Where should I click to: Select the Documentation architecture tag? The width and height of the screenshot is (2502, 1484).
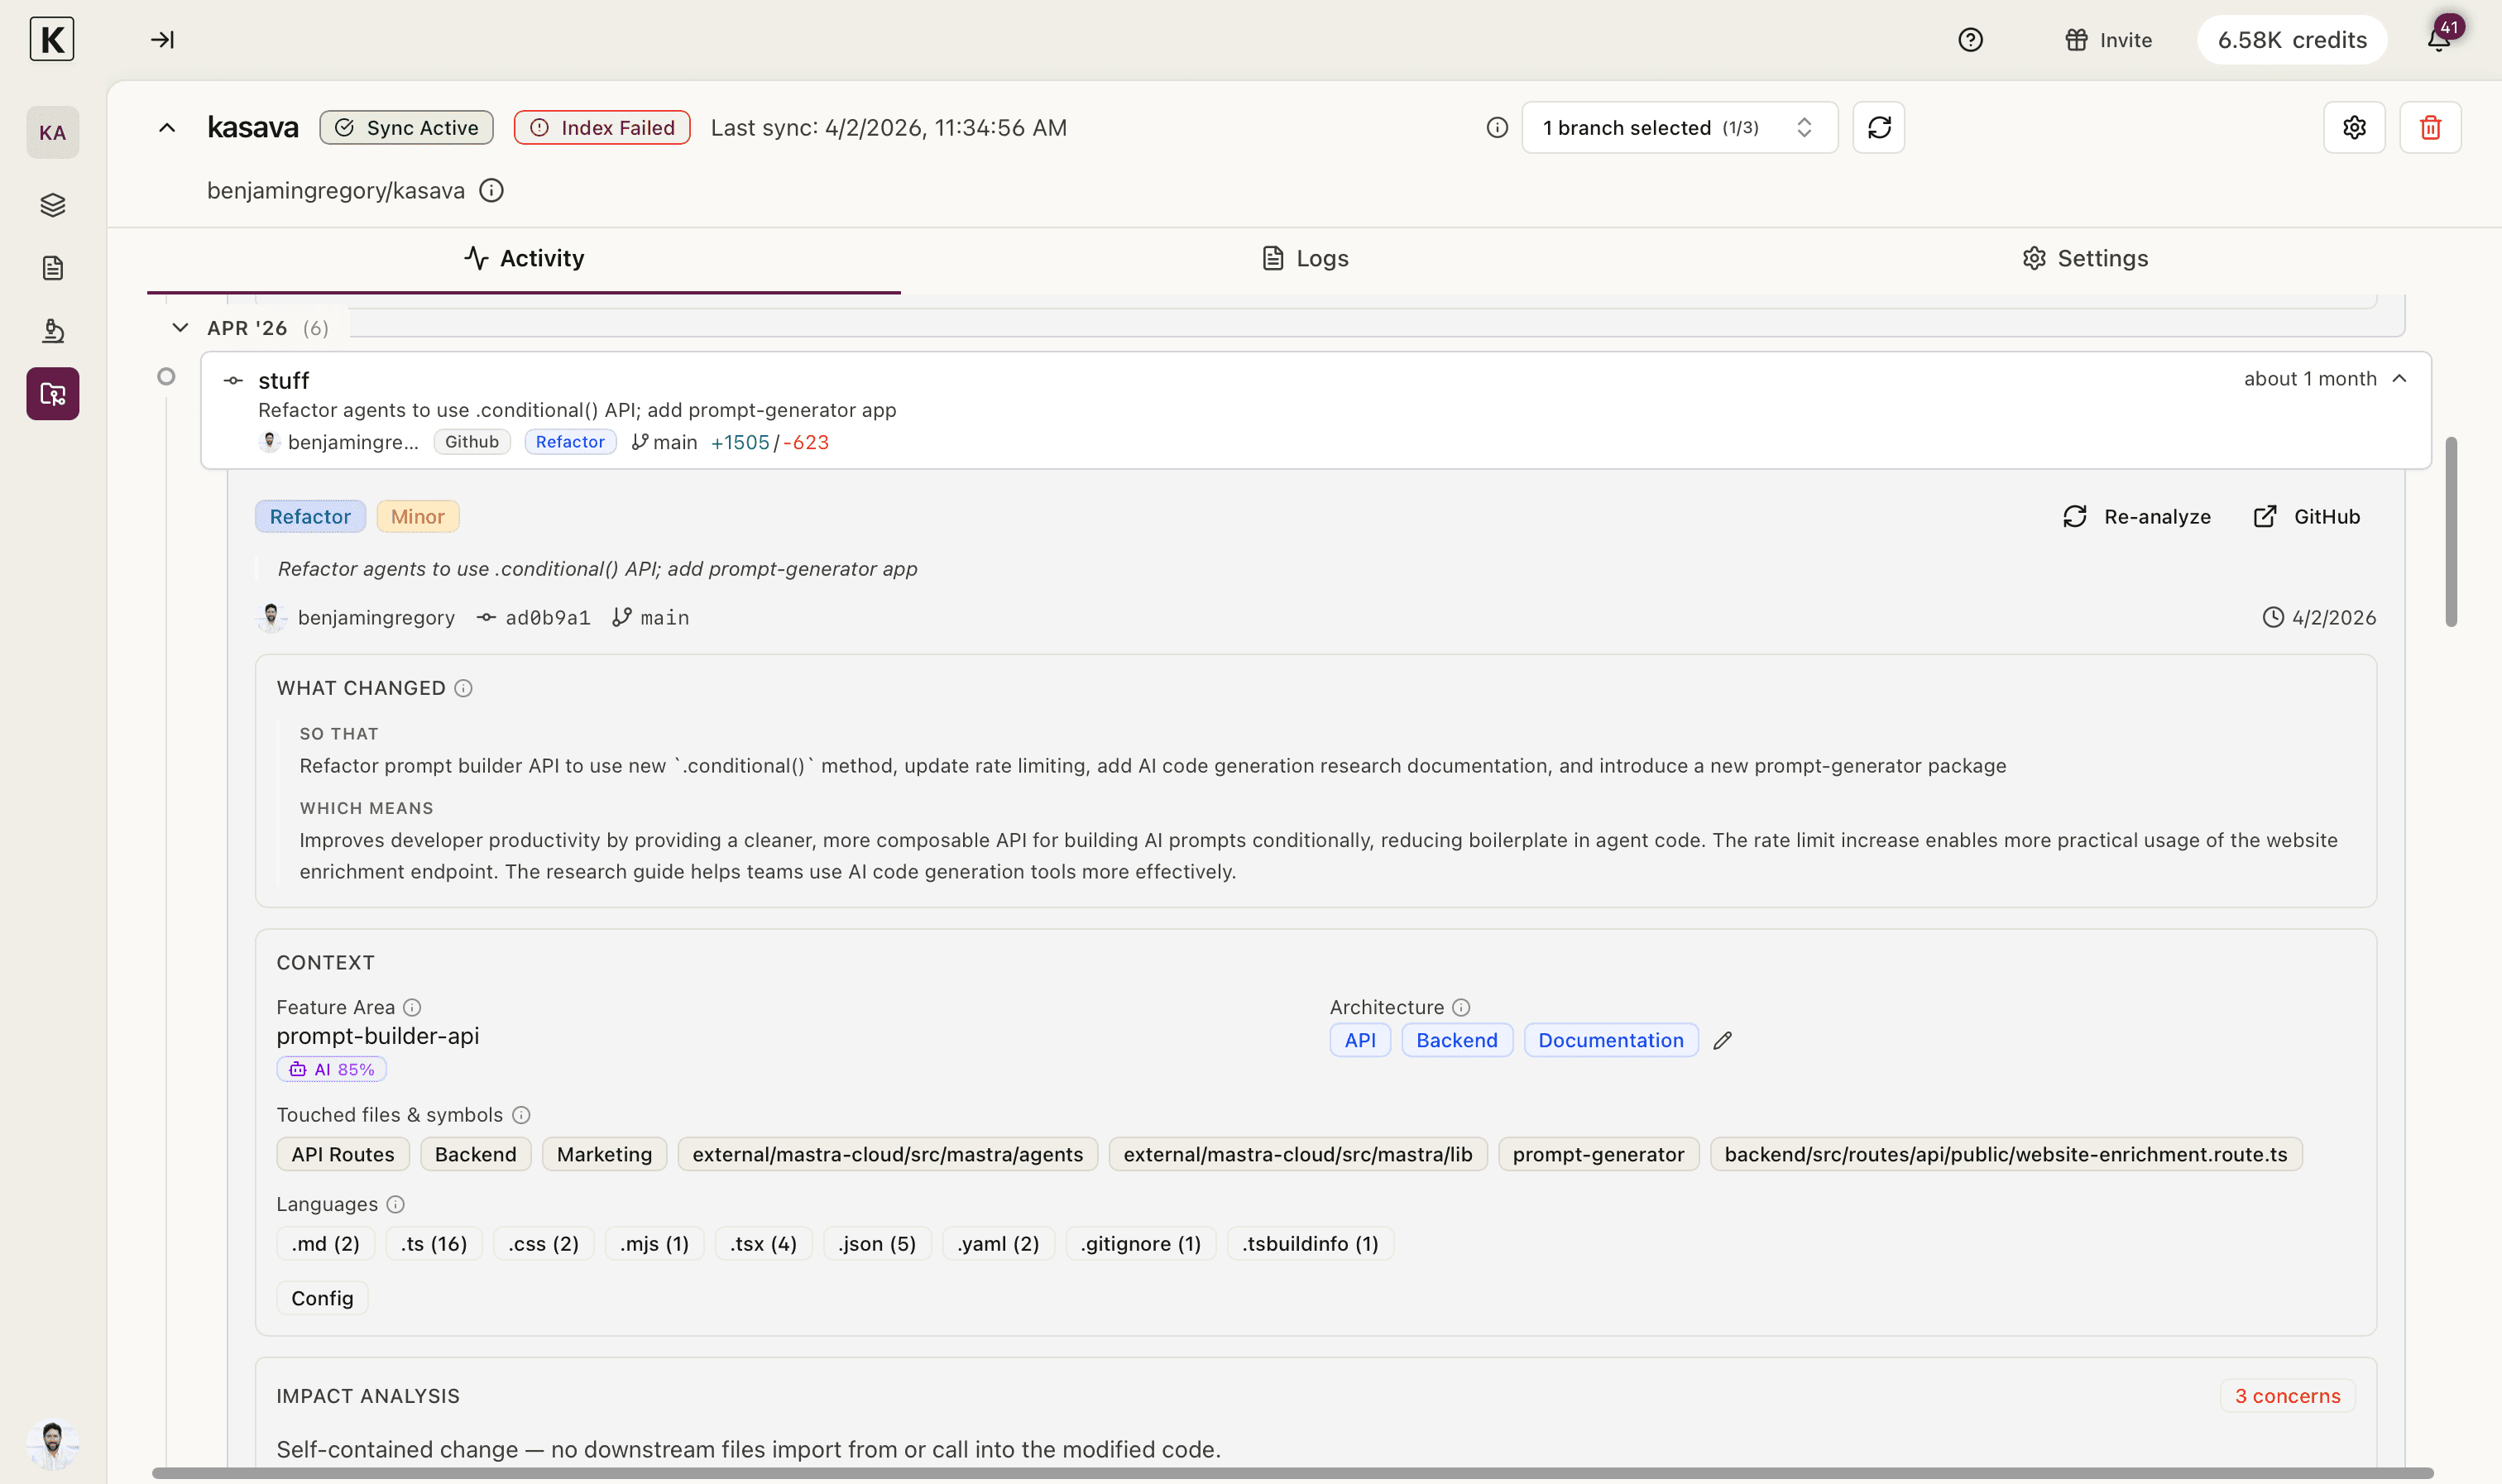point(1611,1041)
